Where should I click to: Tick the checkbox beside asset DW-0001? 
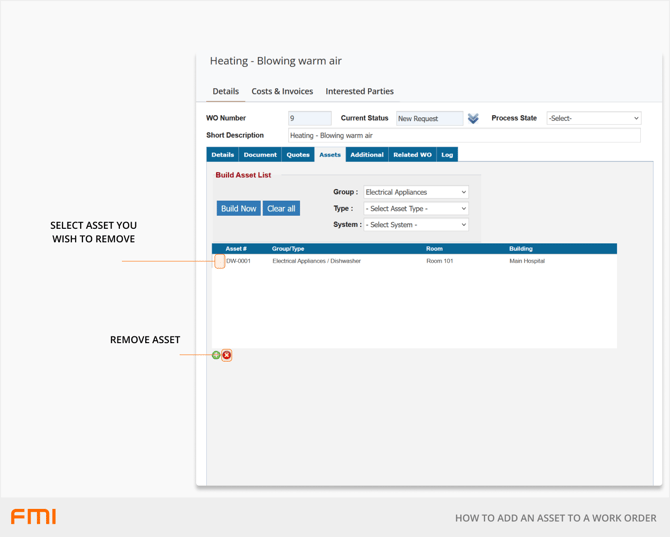[x=220, y=261]
